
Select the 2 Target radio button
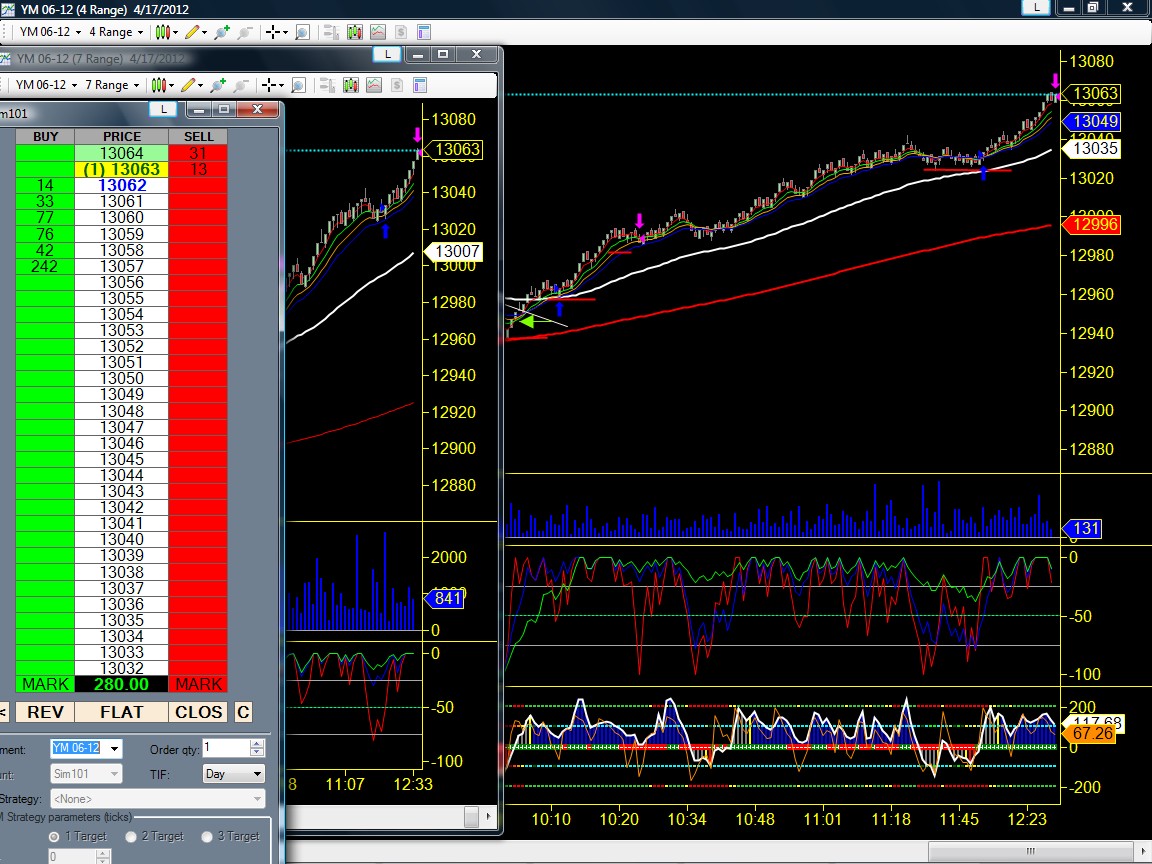pyautogui.click(x=131, y=837)
